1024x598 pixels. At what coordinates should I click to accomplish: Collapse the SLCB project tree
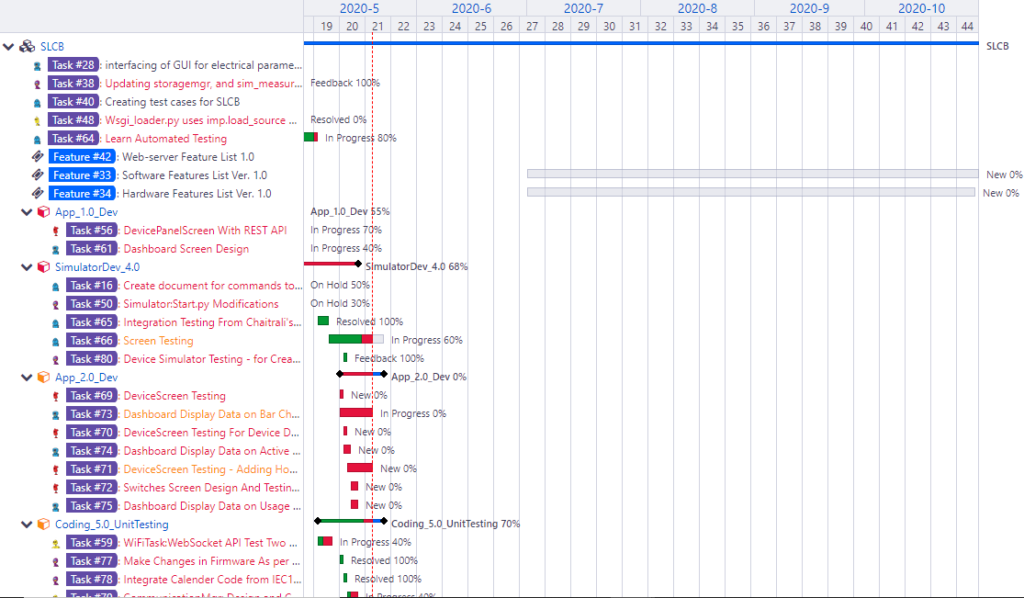[8, 47]
